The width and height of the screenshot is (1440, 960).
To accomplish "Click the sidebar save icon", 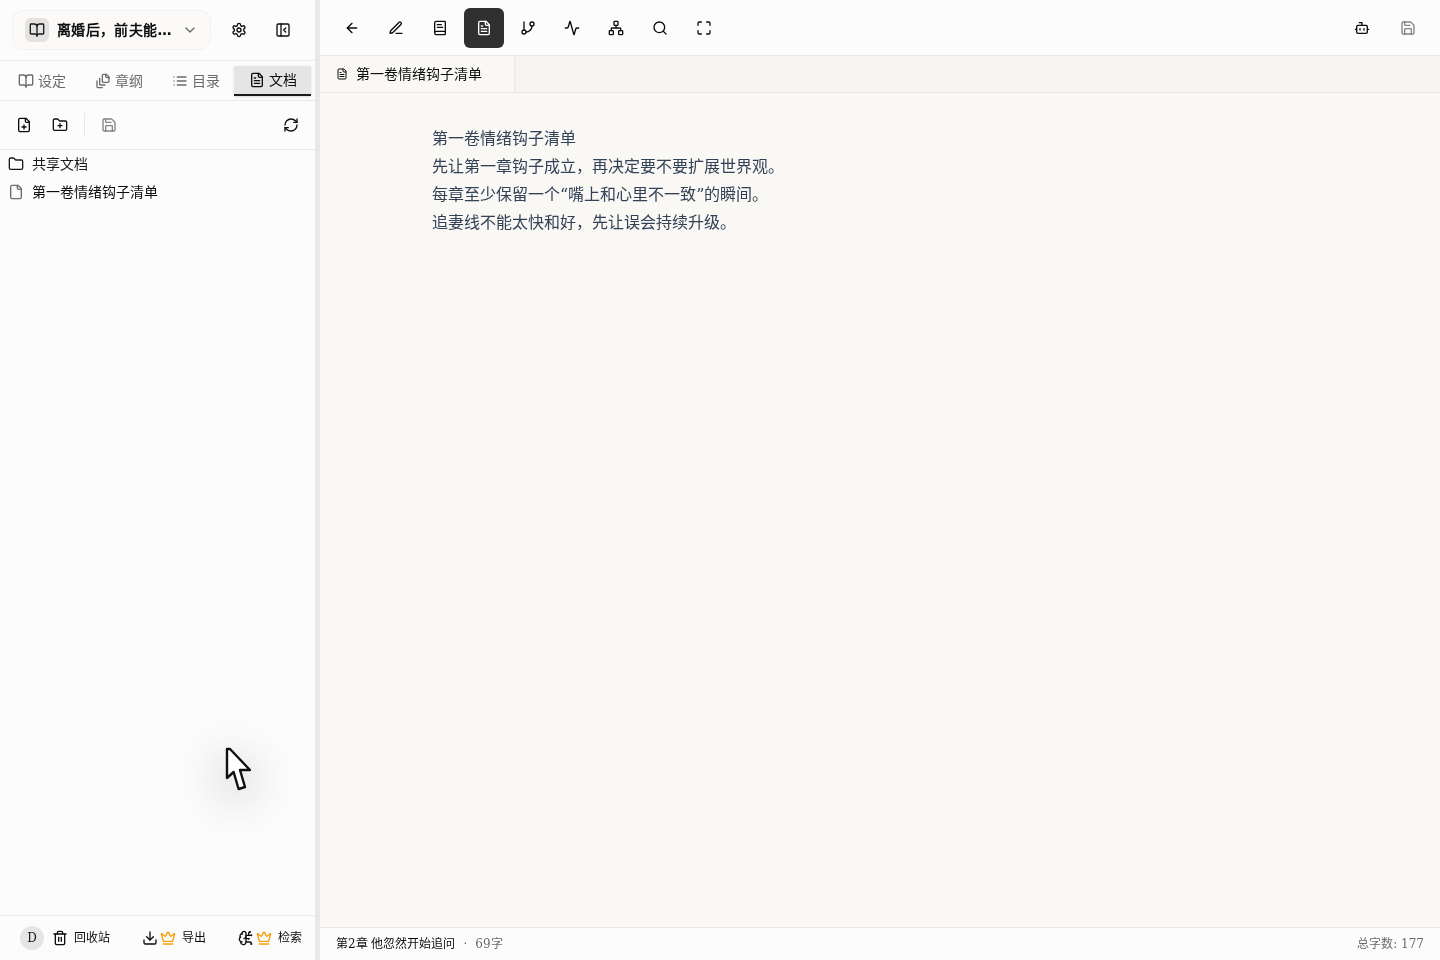I will (109, 125).
